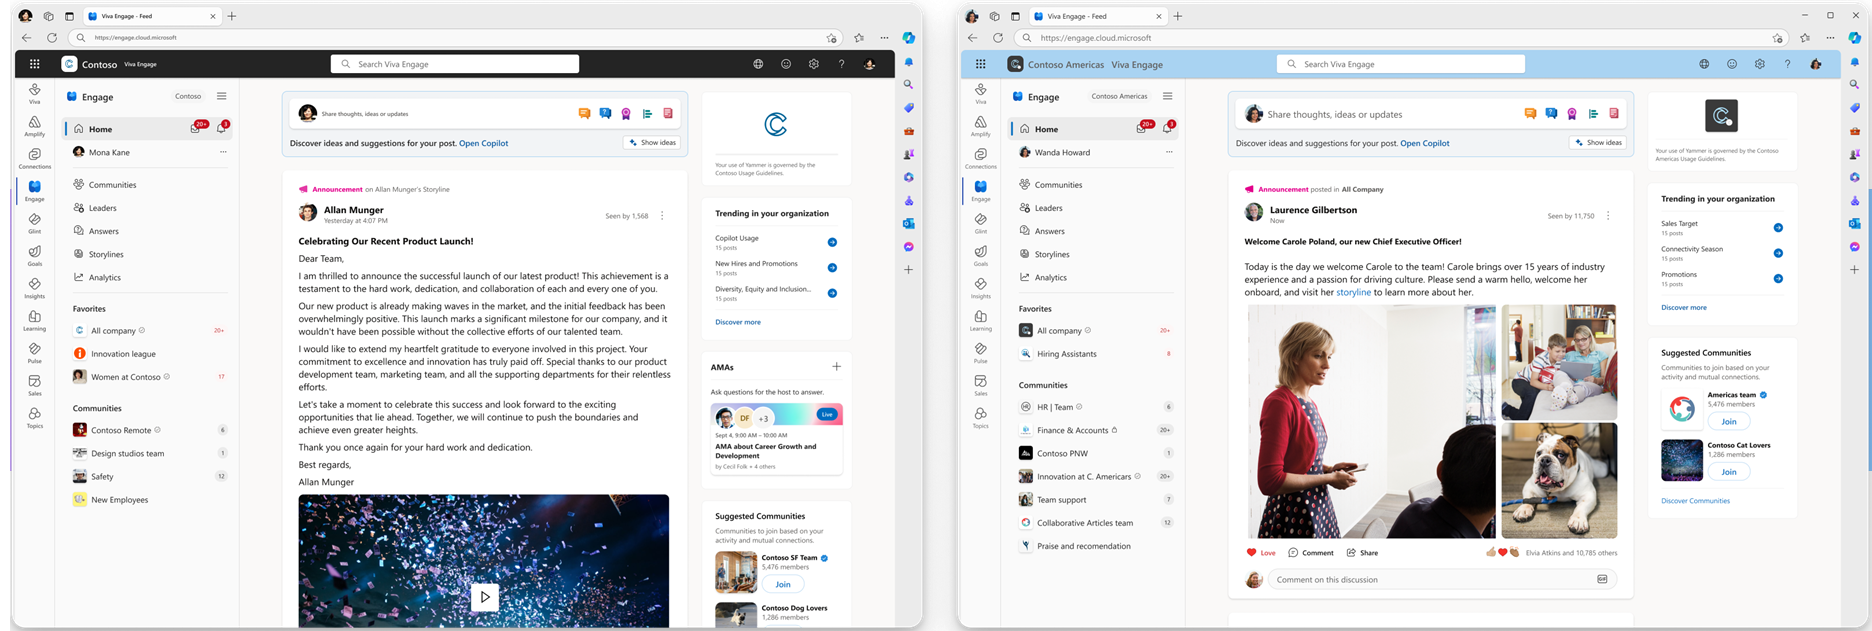This screenshot has width=1872, height=631.
Task: Click arrow beside Copilot Usage trending topic
Action: 832,242
